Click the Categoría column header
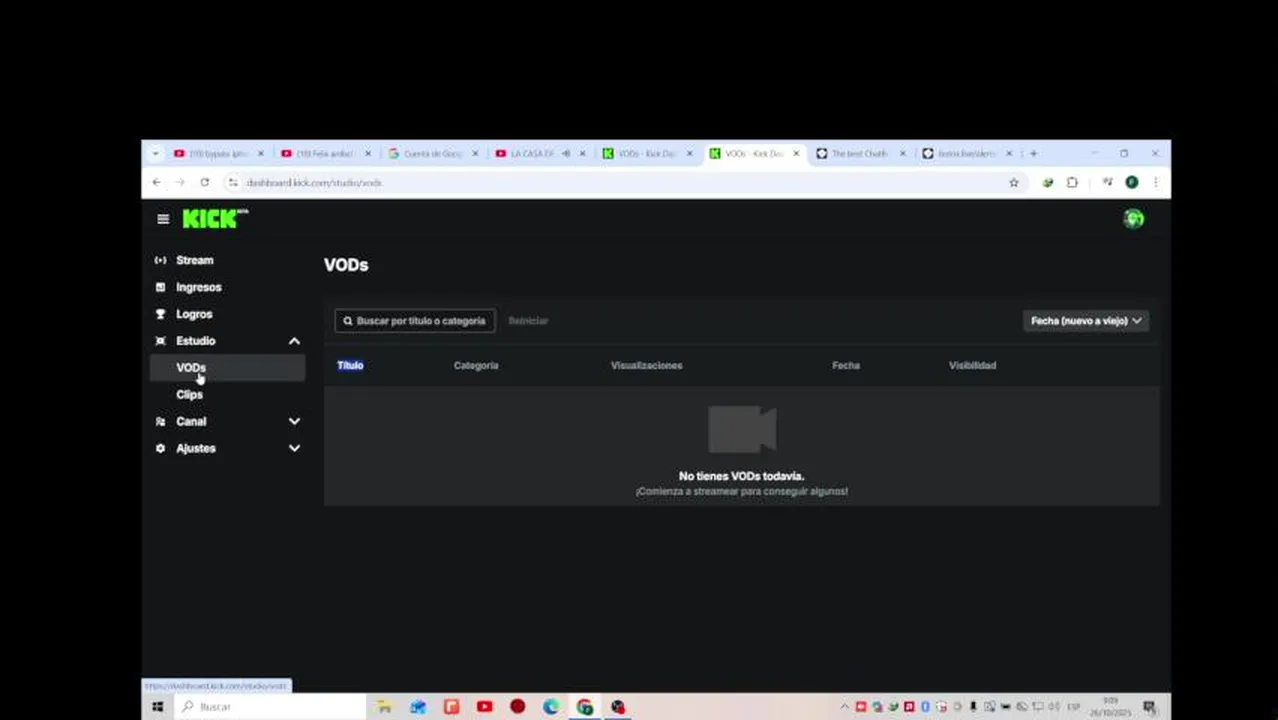The image size is (1278, 720). coord(476,366)
